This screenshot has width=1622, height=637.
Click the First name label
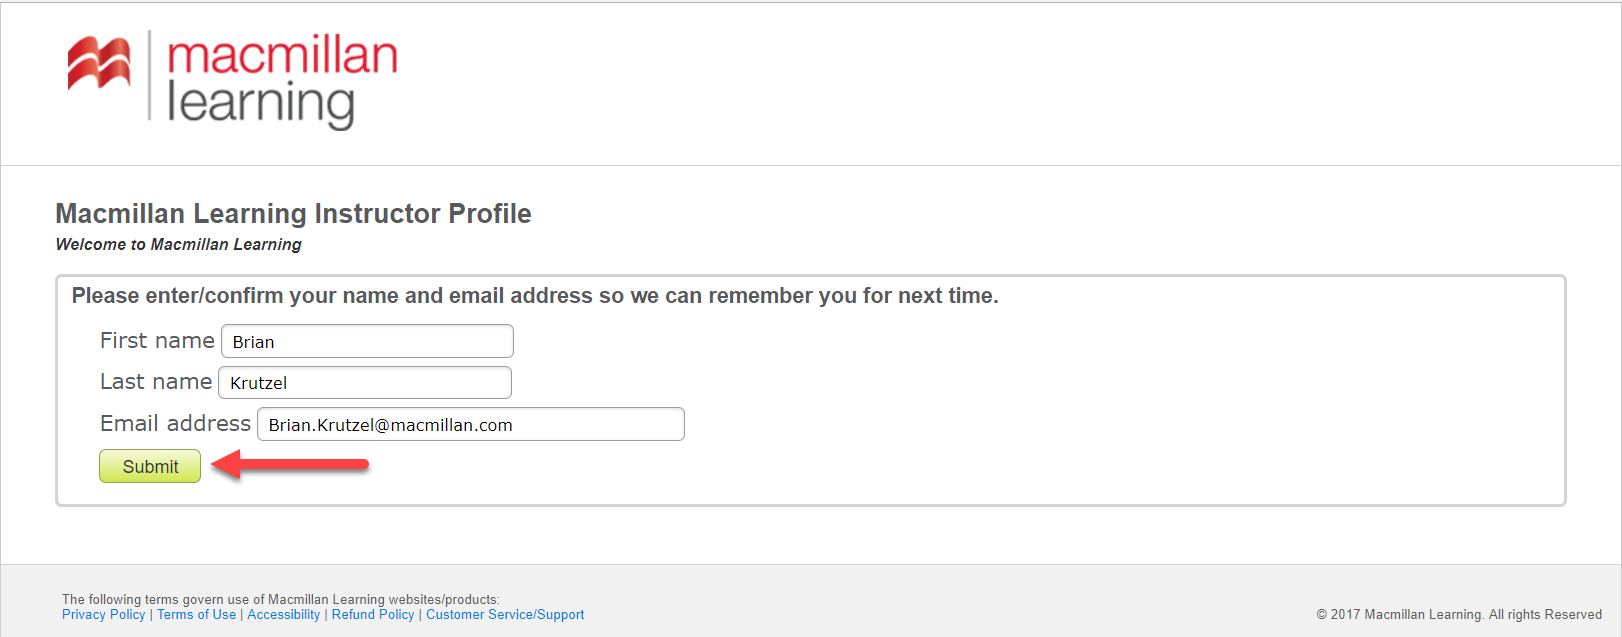[x=157, y=341]
